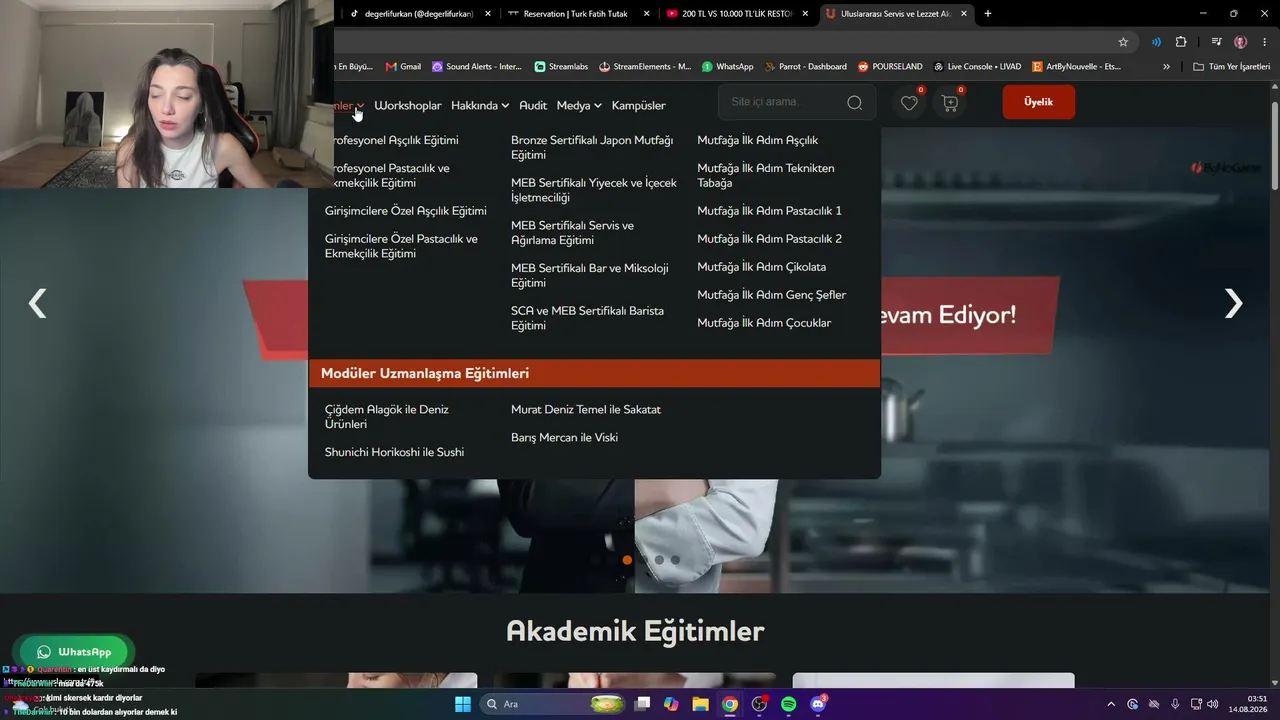Open the WhatsApp bookmark
The height and width of the screenshot is (720, 1280).
pos(727,67)
